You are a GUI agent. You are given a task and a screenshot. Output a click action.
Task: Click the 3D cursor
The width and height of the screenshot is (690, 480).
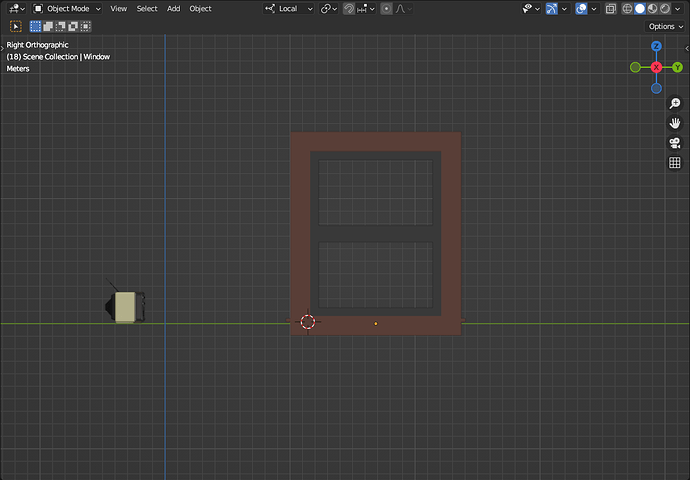coord(308,322)
